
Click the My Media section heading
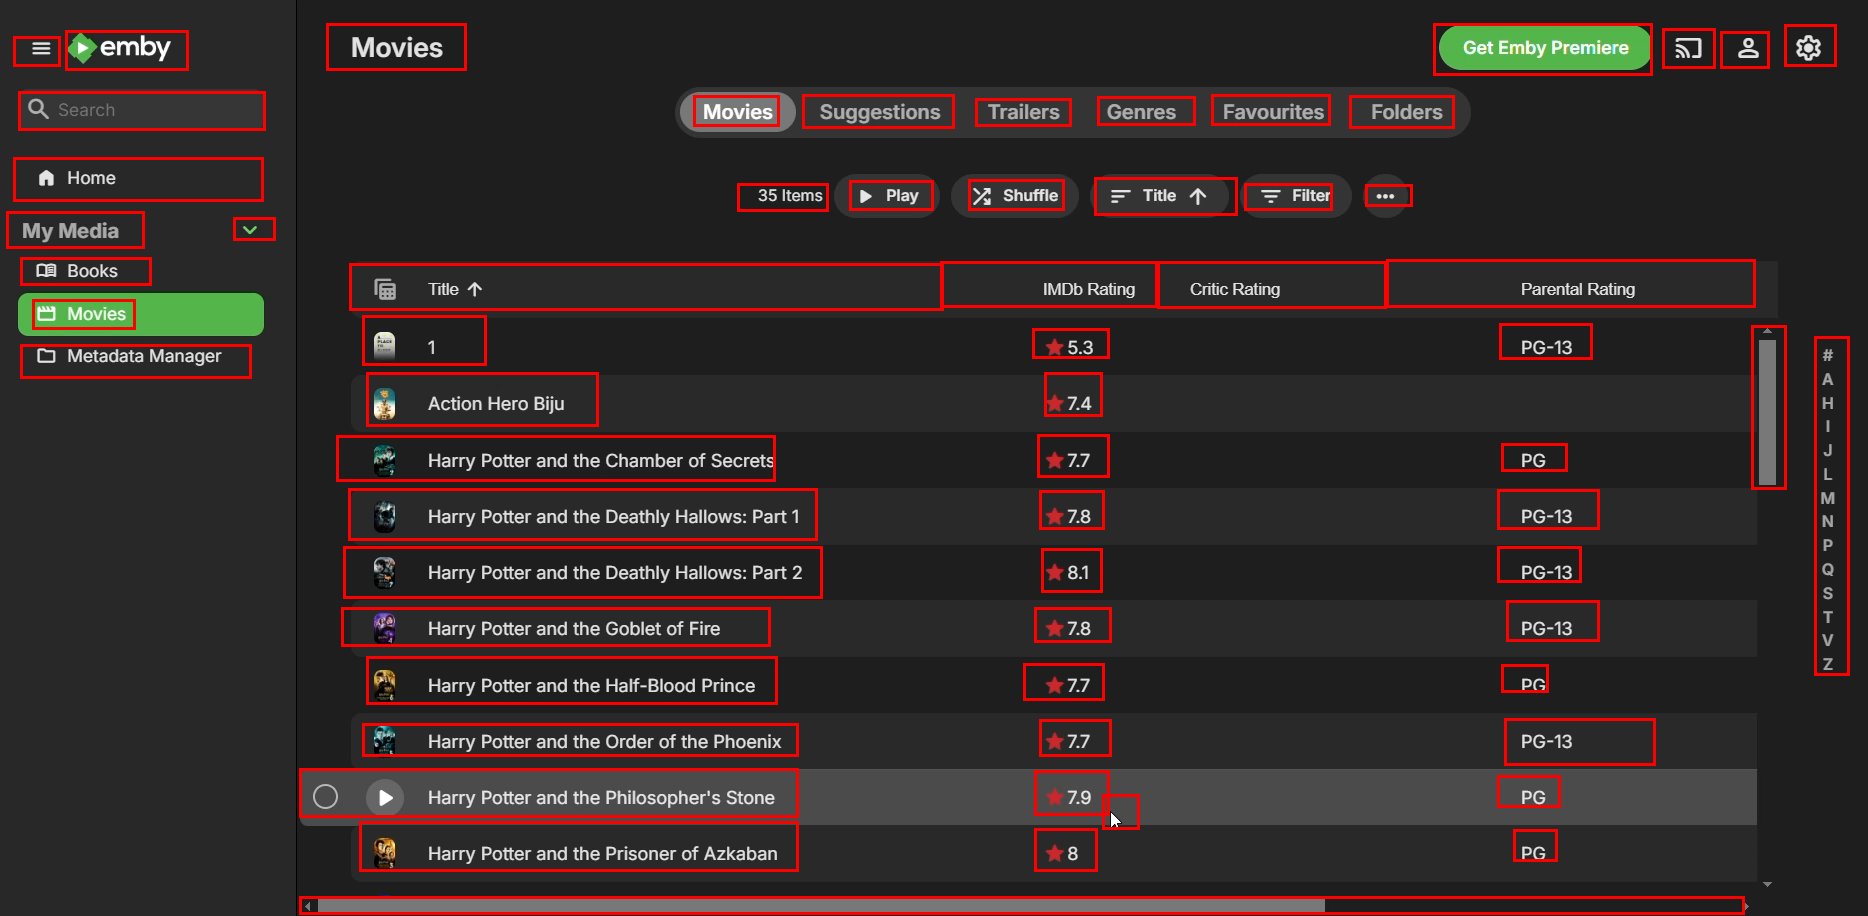(71, 230)
